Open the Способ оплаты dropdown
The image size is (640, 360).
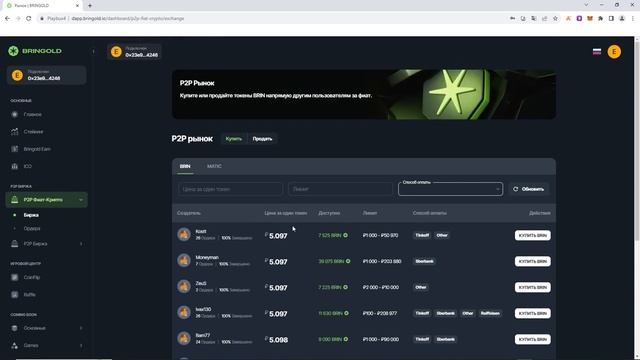pos(450,189)
